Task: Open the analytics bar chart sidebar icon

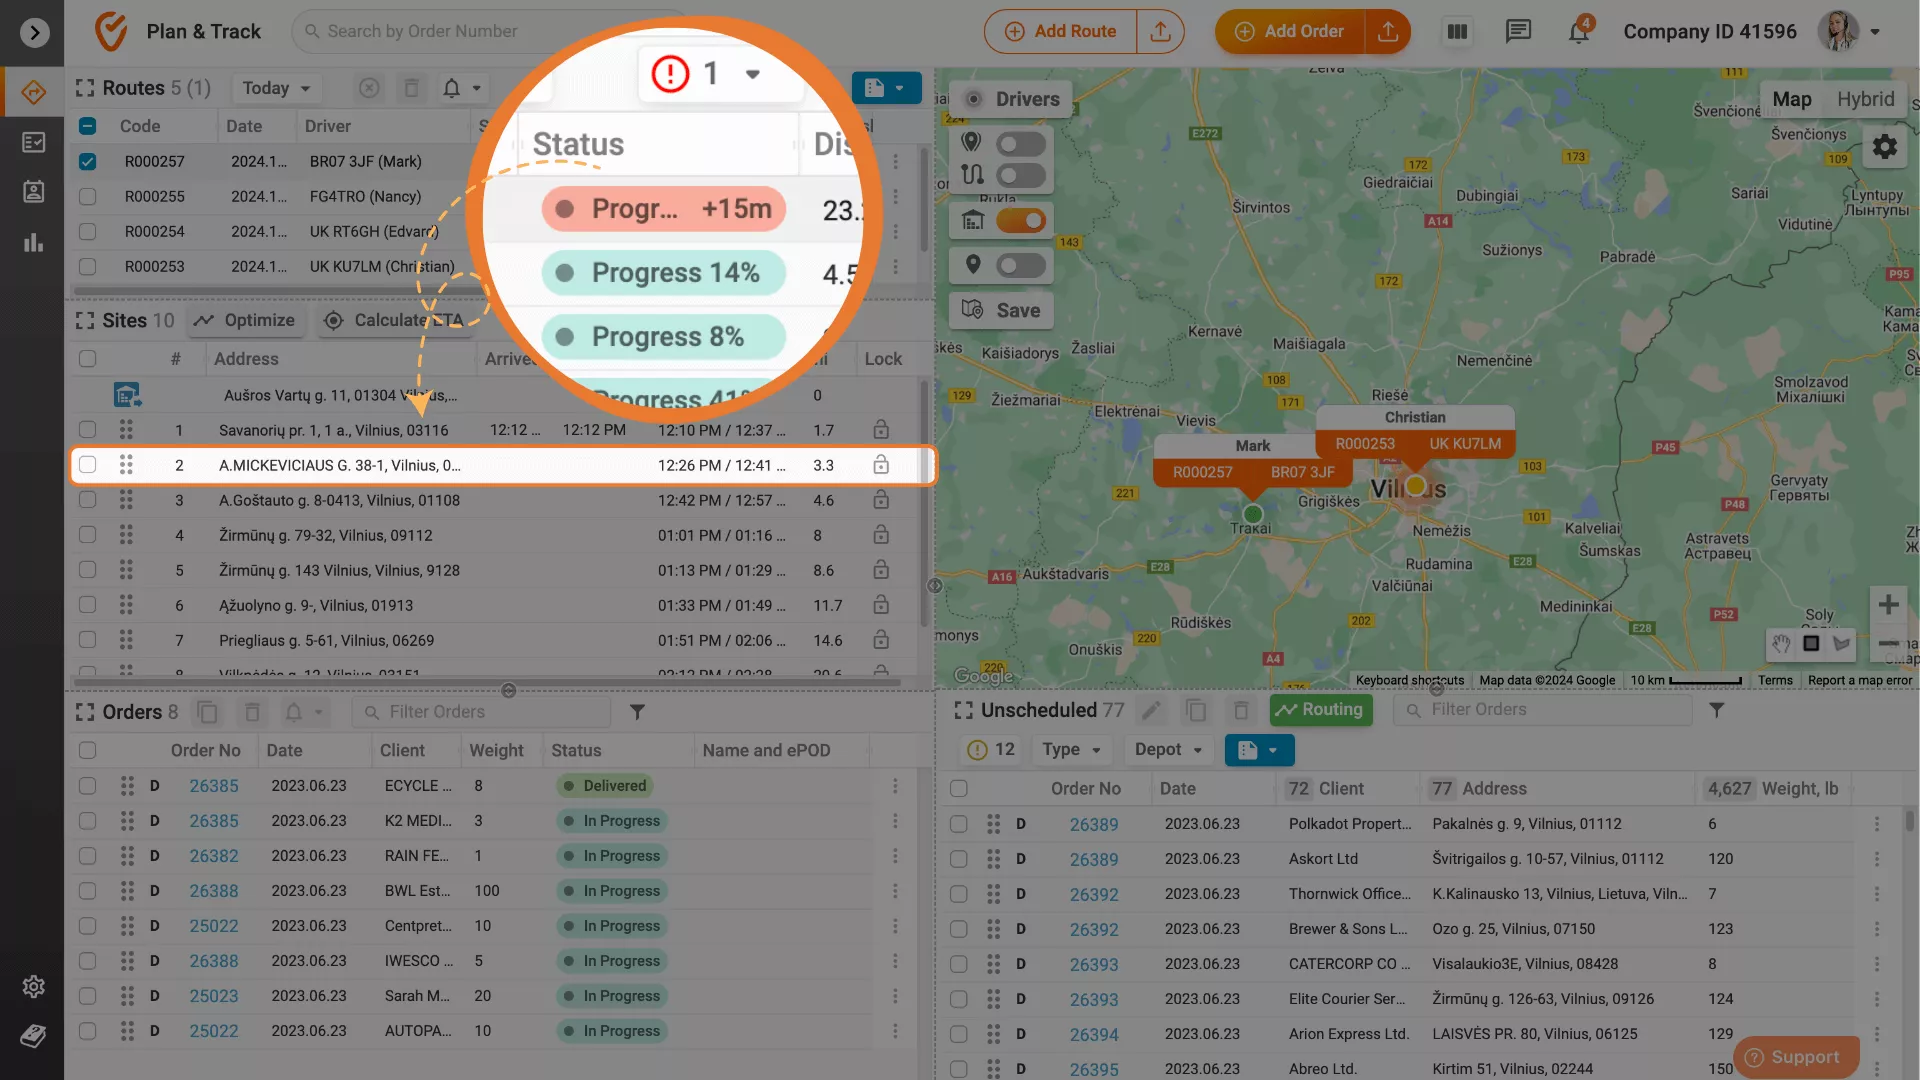Action: pos(33,242)
